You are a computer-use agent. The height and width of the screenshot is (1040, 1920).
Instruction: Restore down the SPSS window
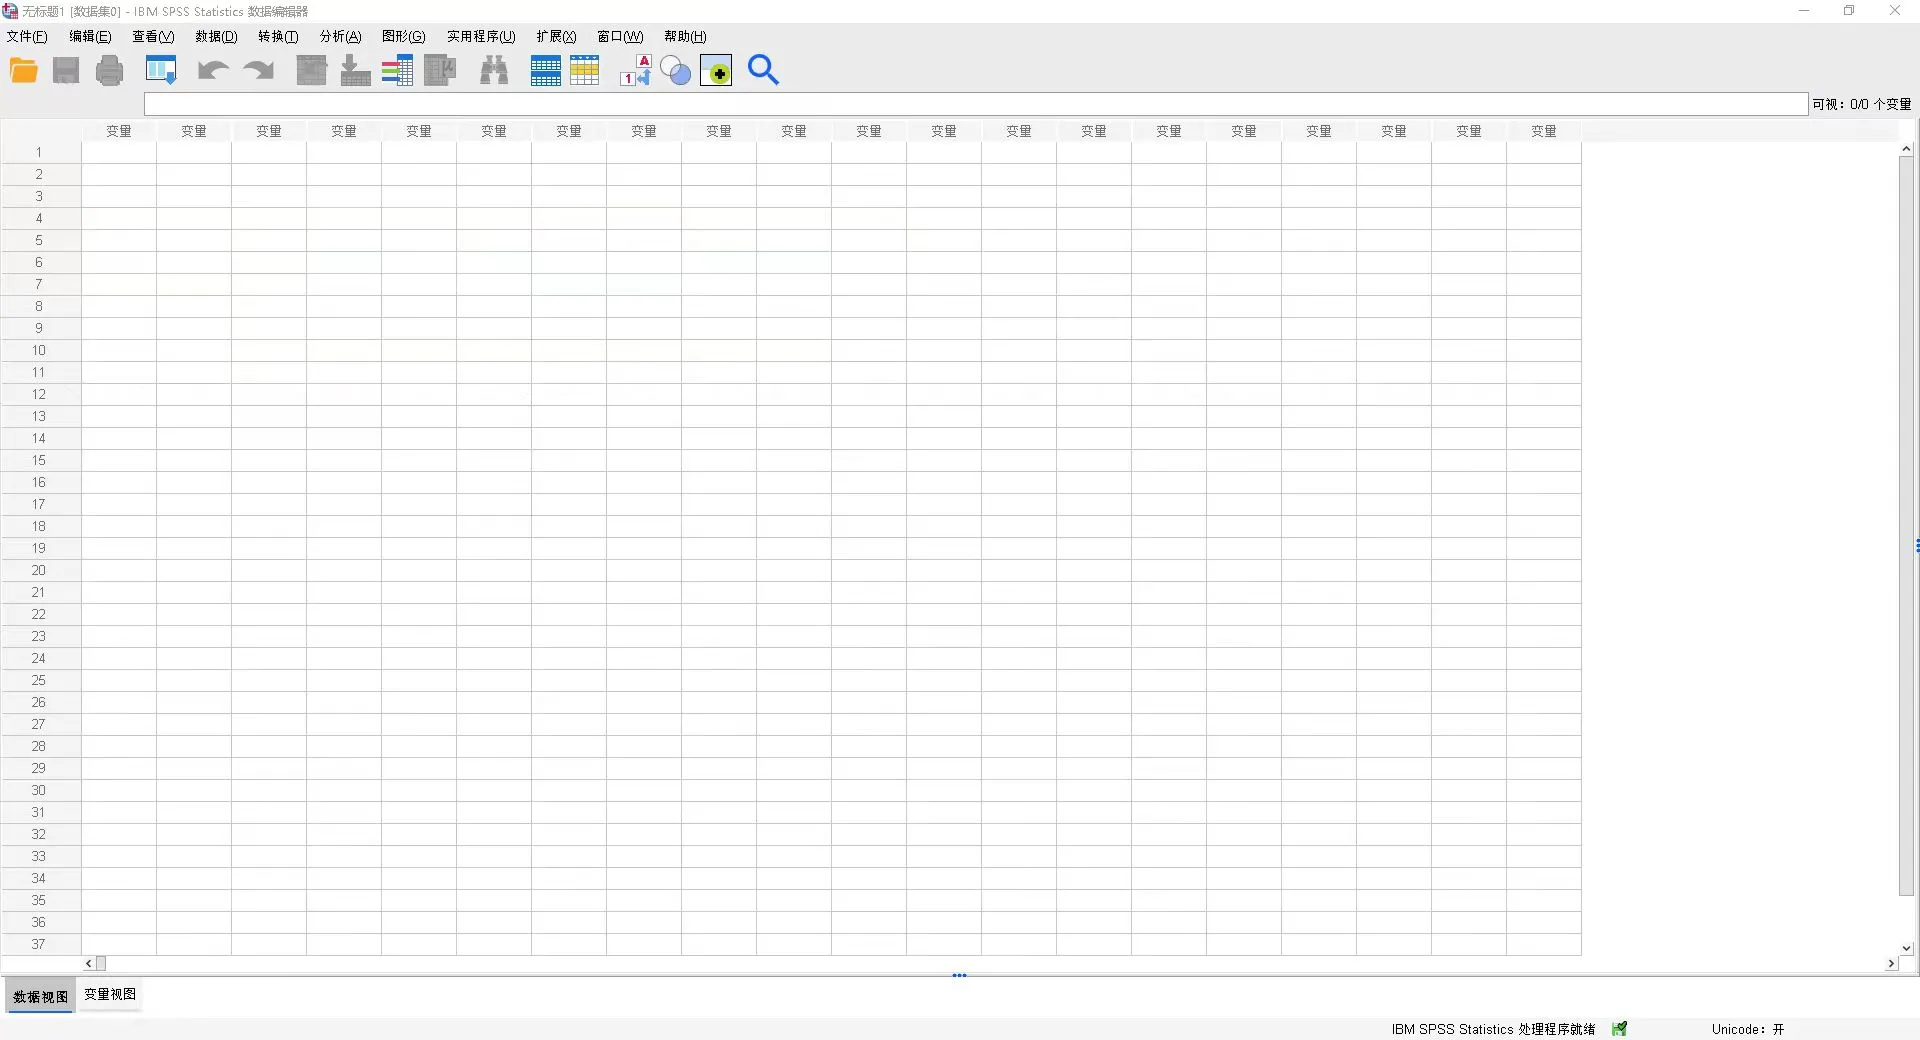click(x=1849, y=11)
